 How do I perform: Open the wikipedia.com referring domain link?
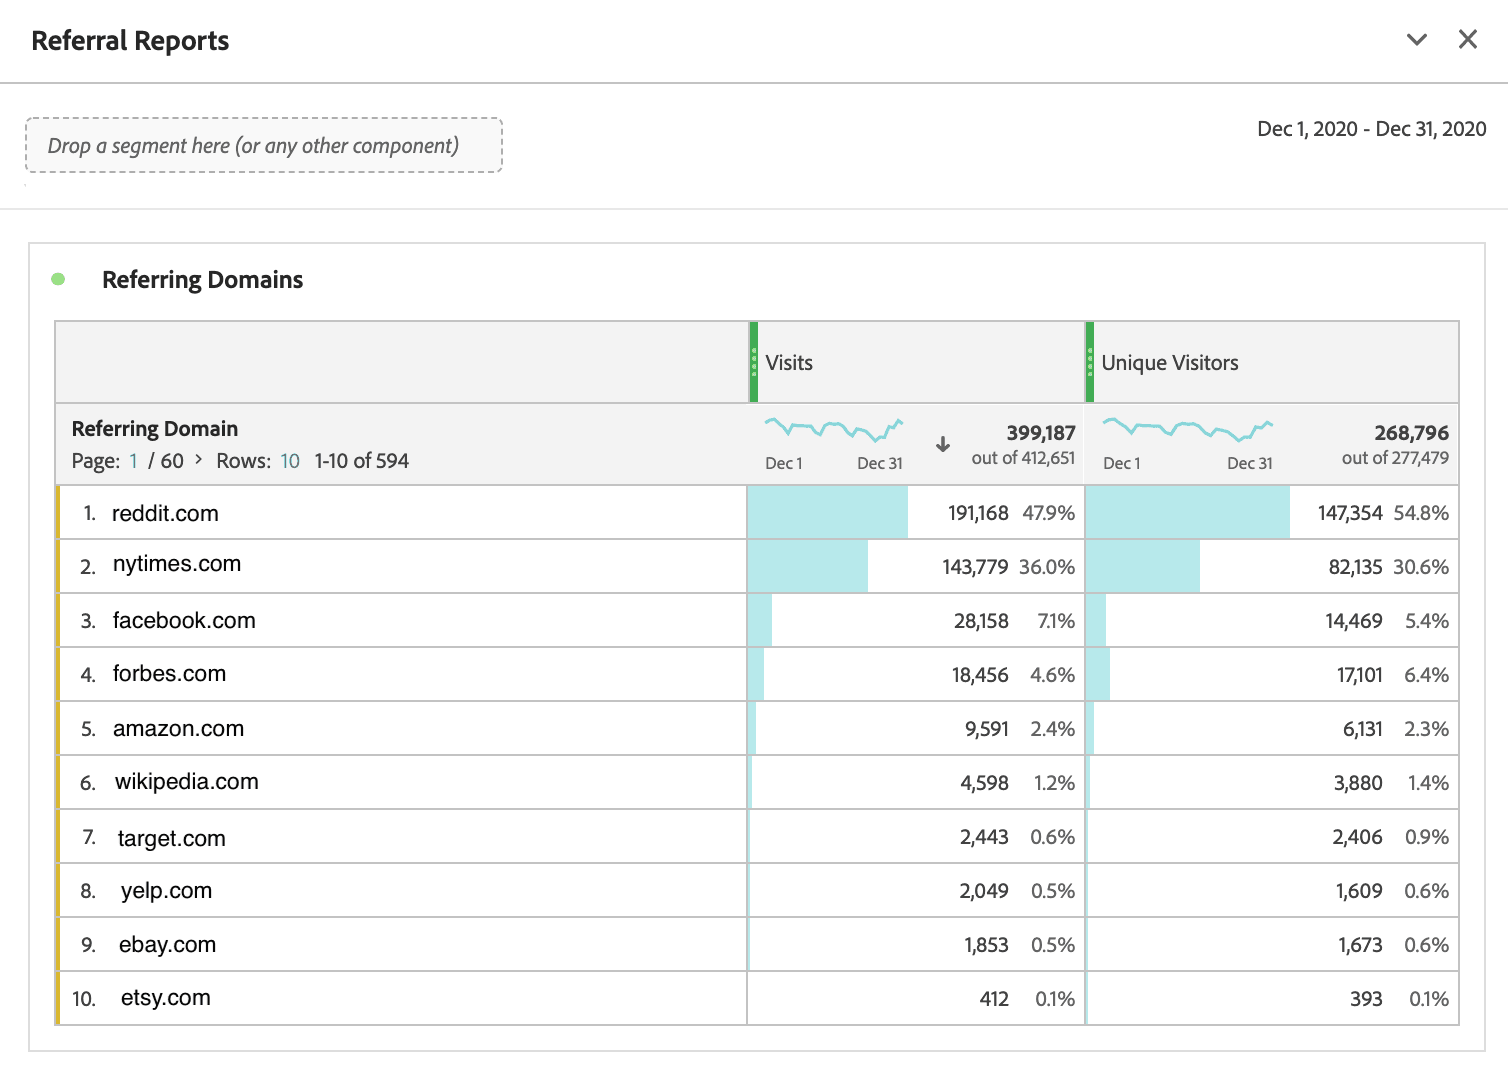(x=188, y=782)
